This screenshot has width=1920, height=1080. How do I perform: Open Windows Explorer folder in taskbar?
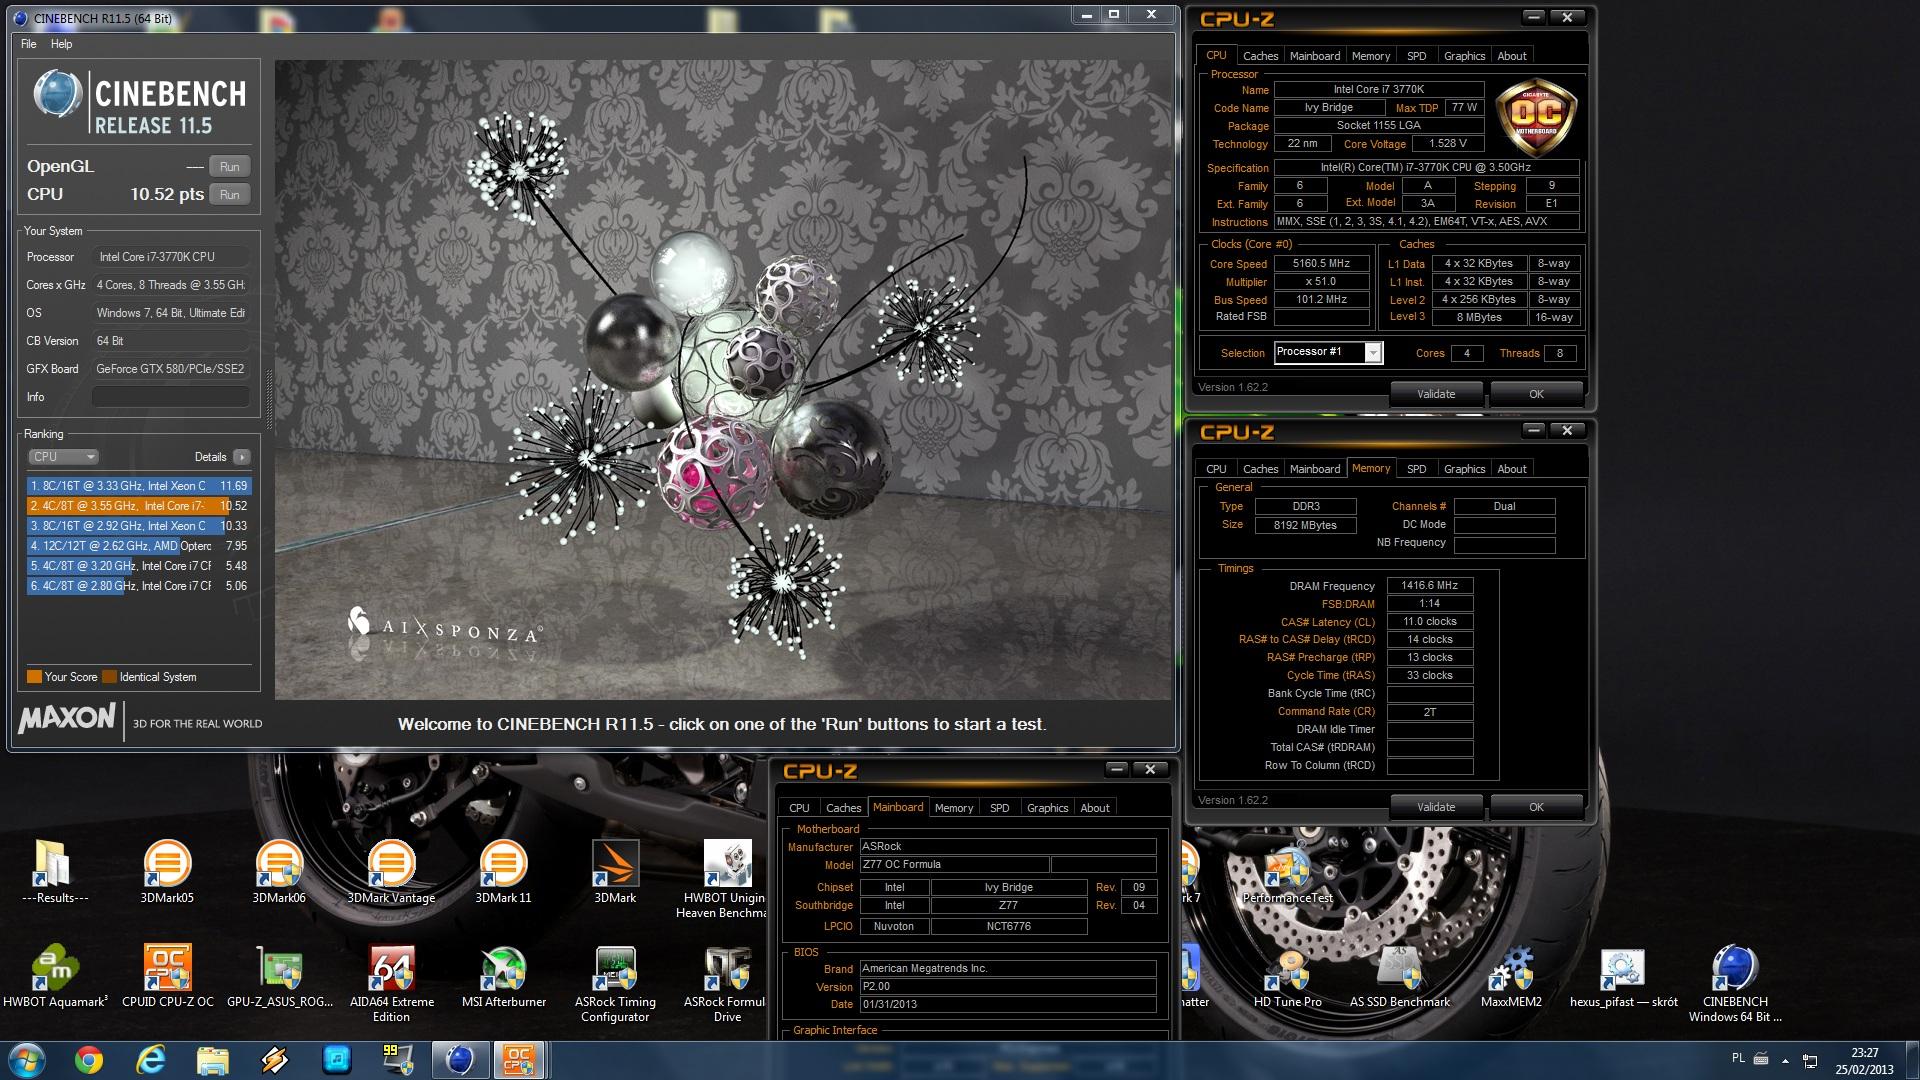(213, 1060)
